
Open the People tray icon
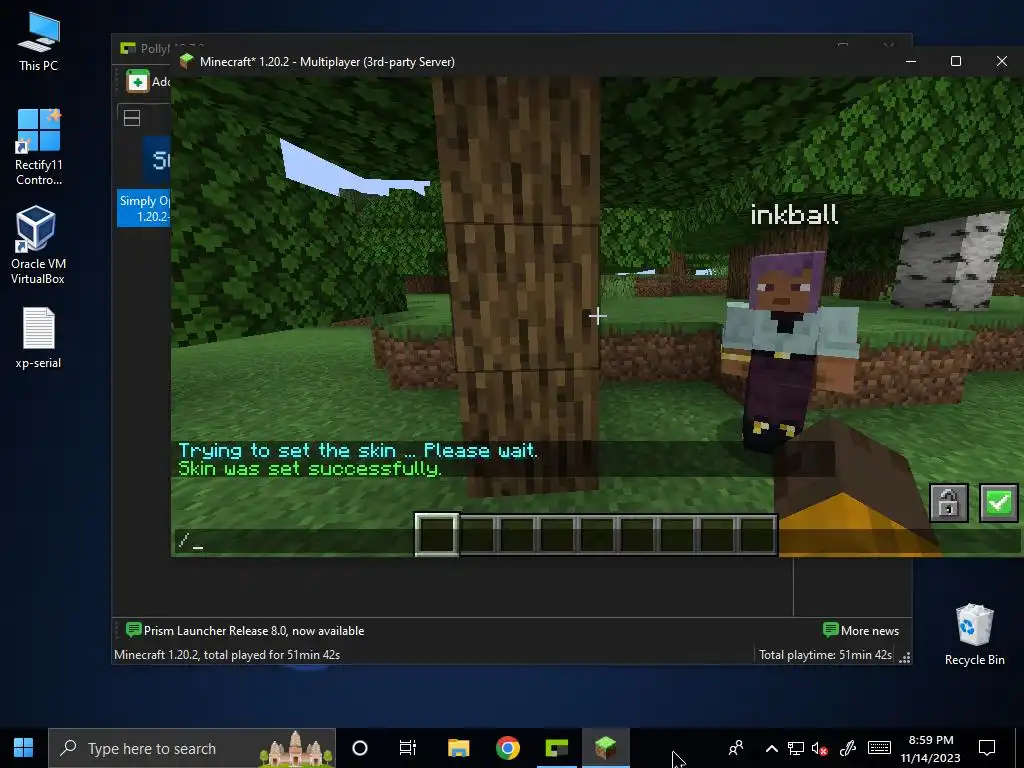coord(736,748)
